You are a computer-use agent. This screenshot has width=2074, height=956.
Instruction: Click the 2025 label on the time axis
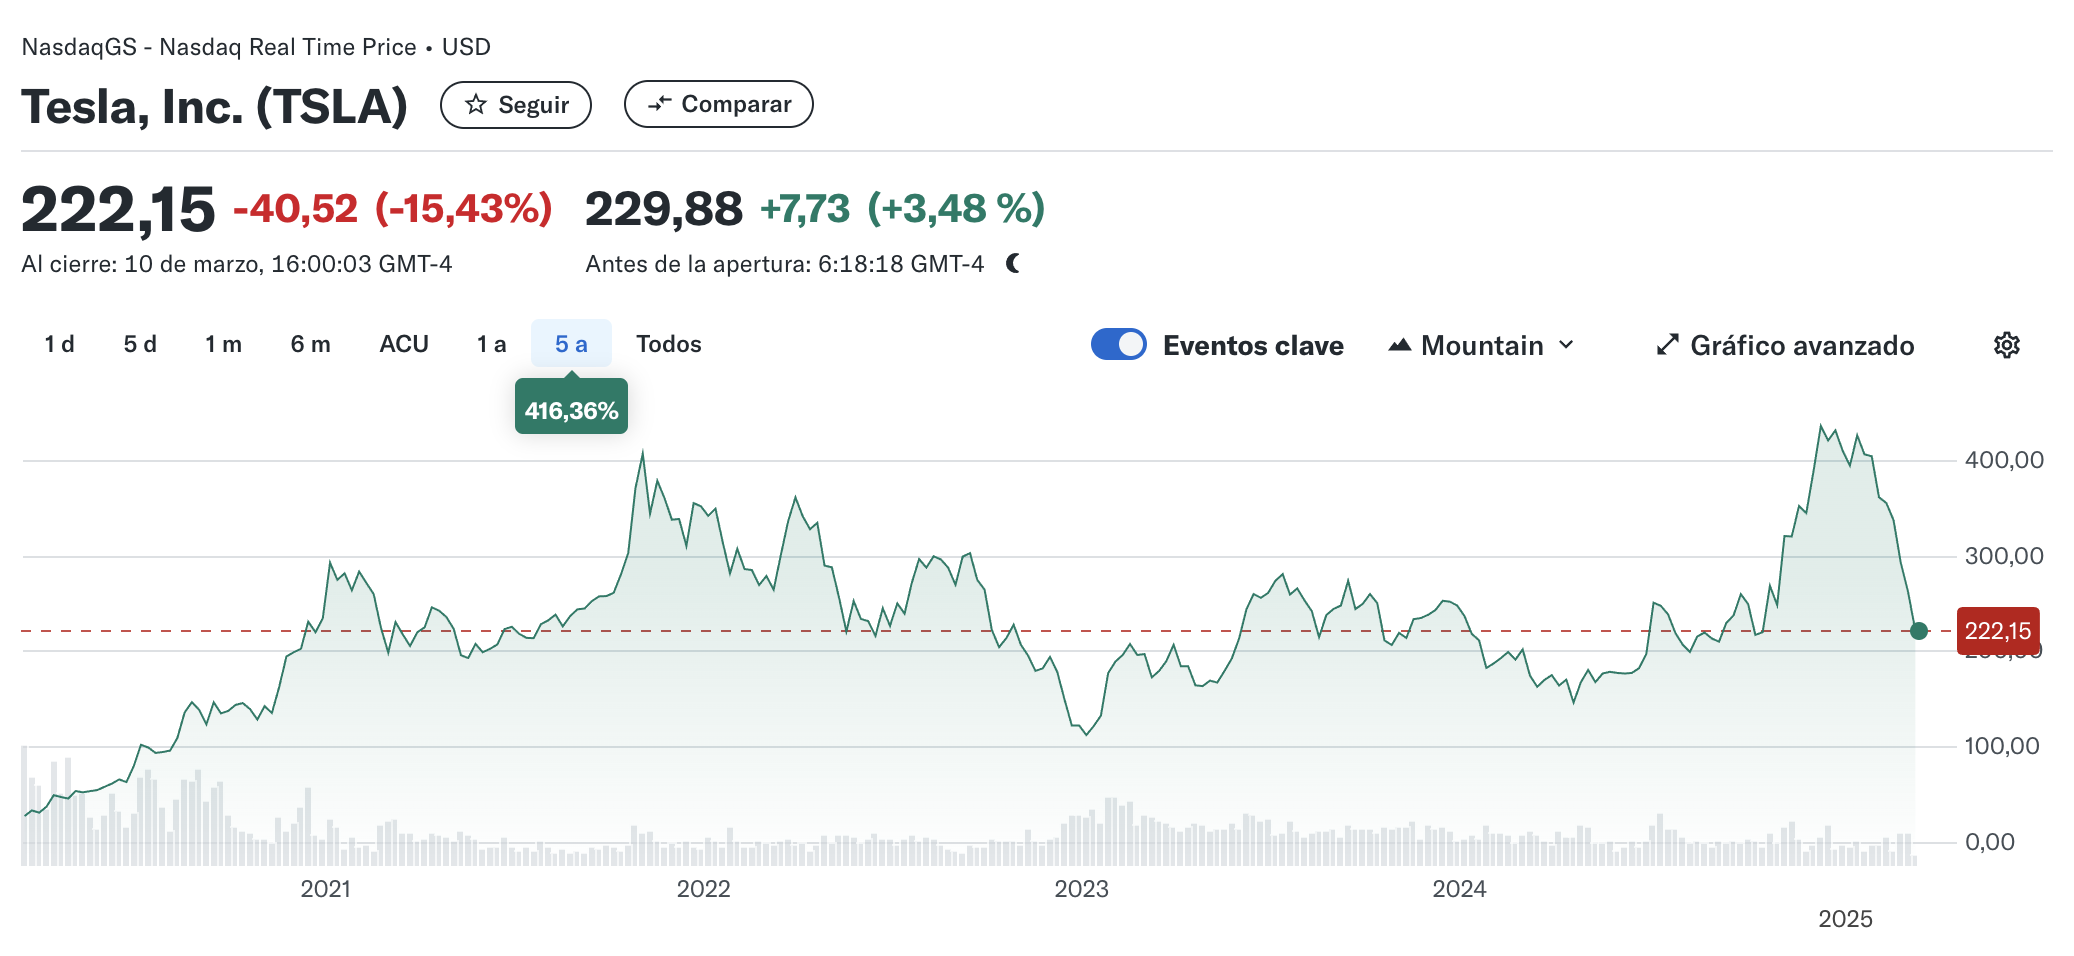pos(1845,919)
